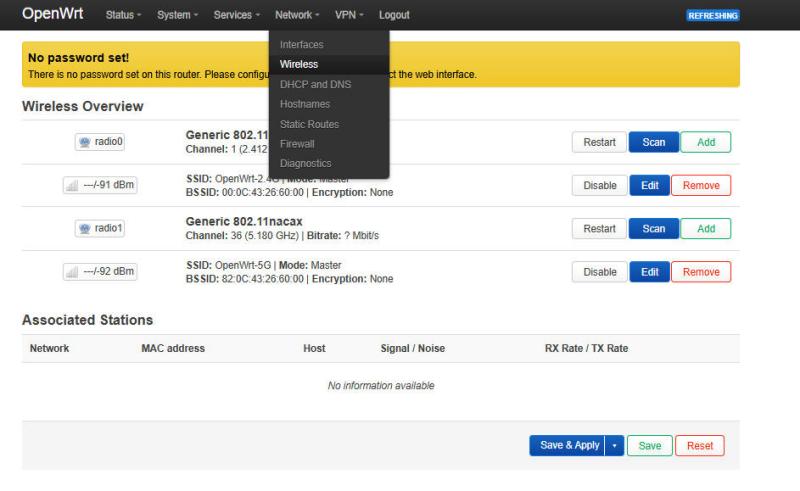This screenshot has height=491, width=800.
Task: Click the Network column header
Action: 49,348
